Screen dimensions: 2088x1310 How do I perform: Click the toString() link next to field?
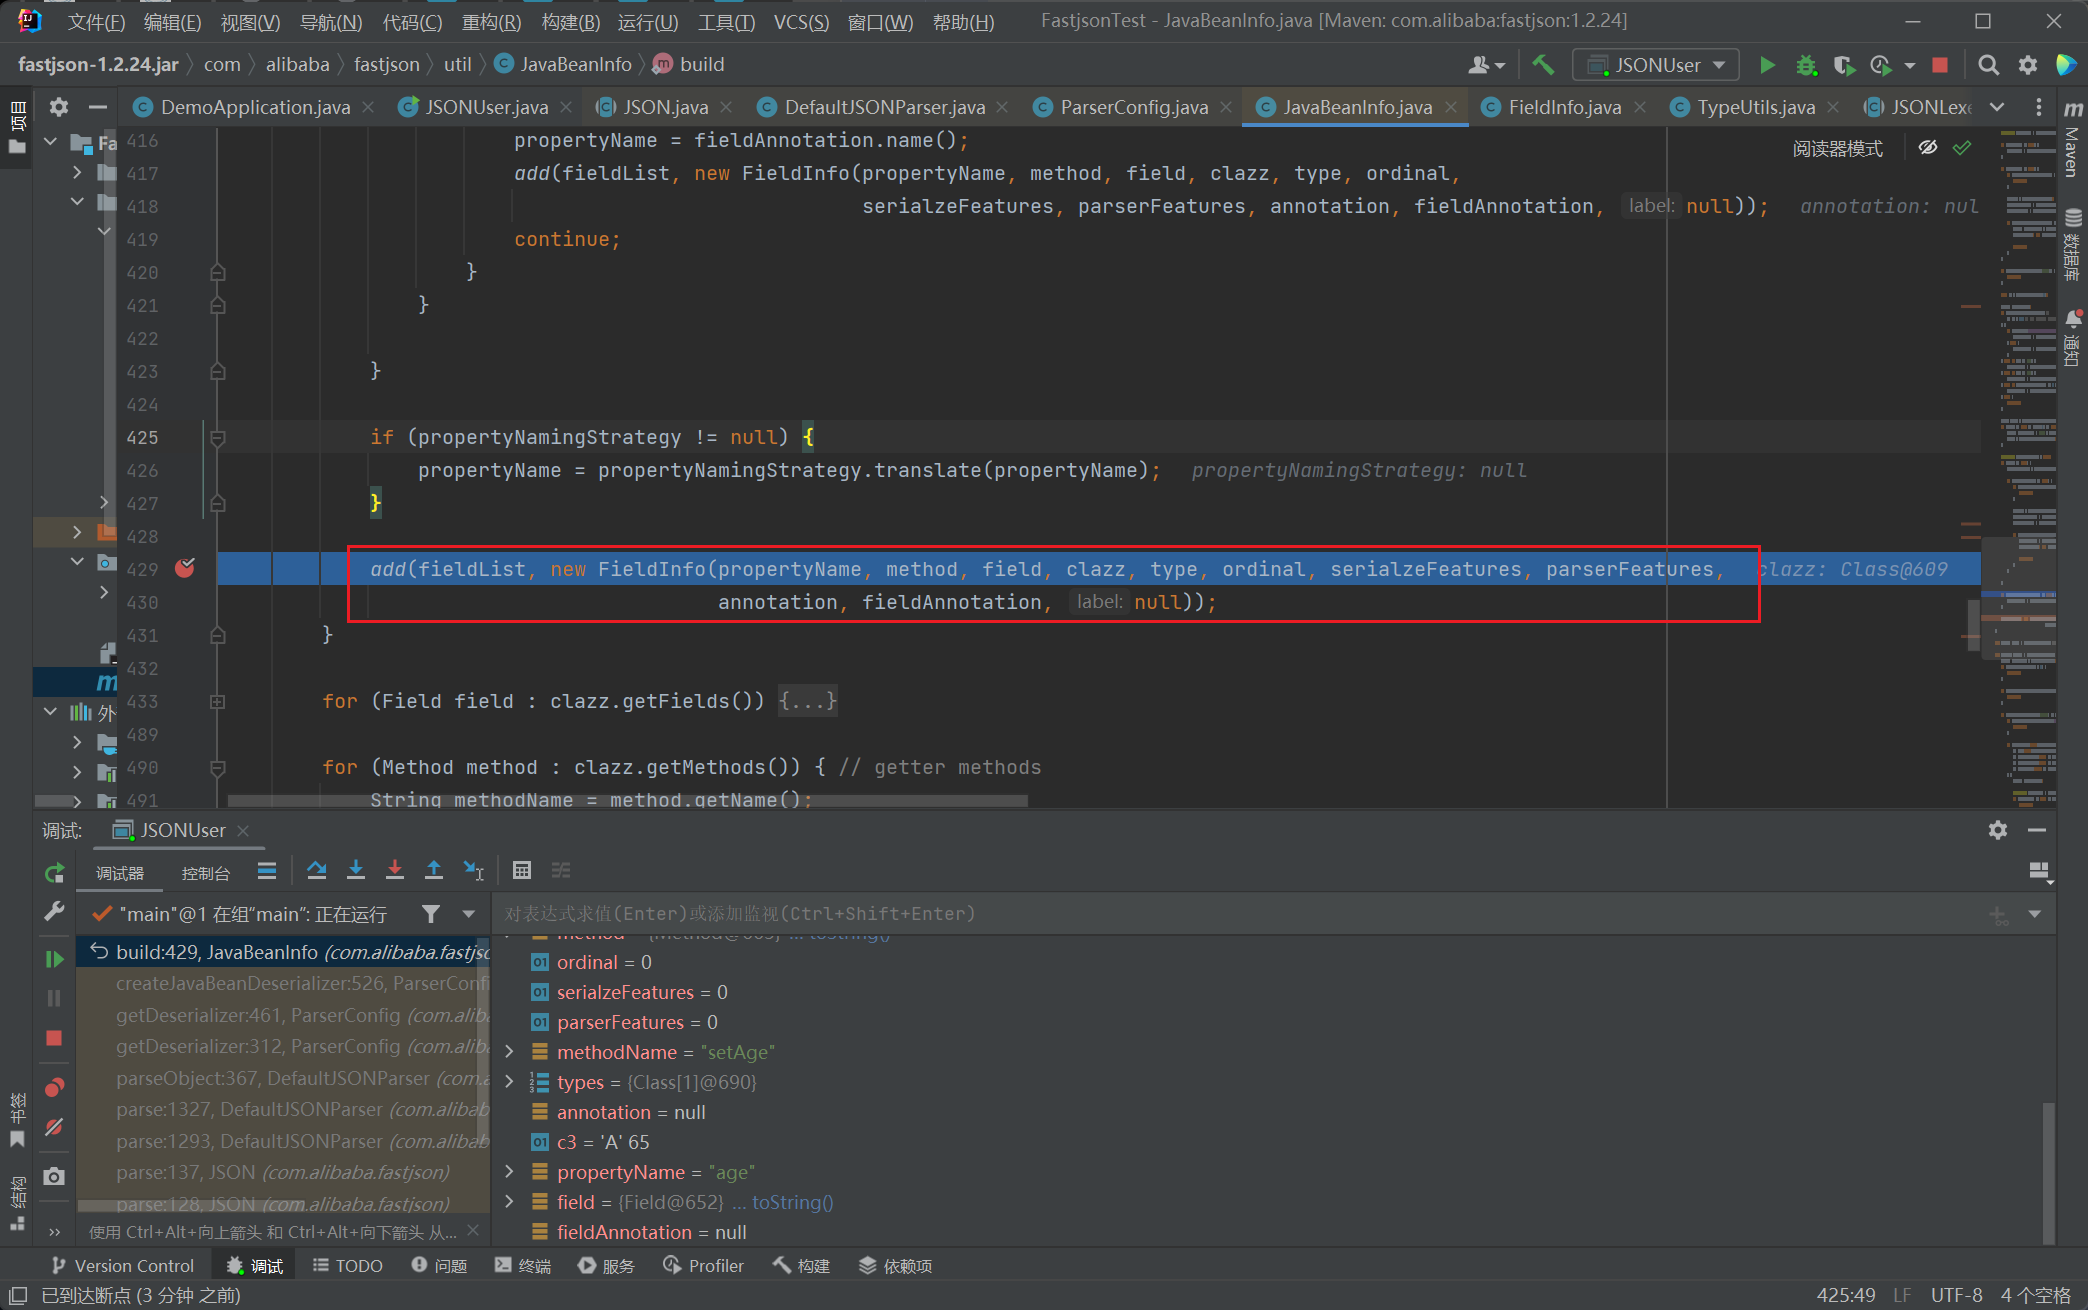click(x=792, y=1202)
